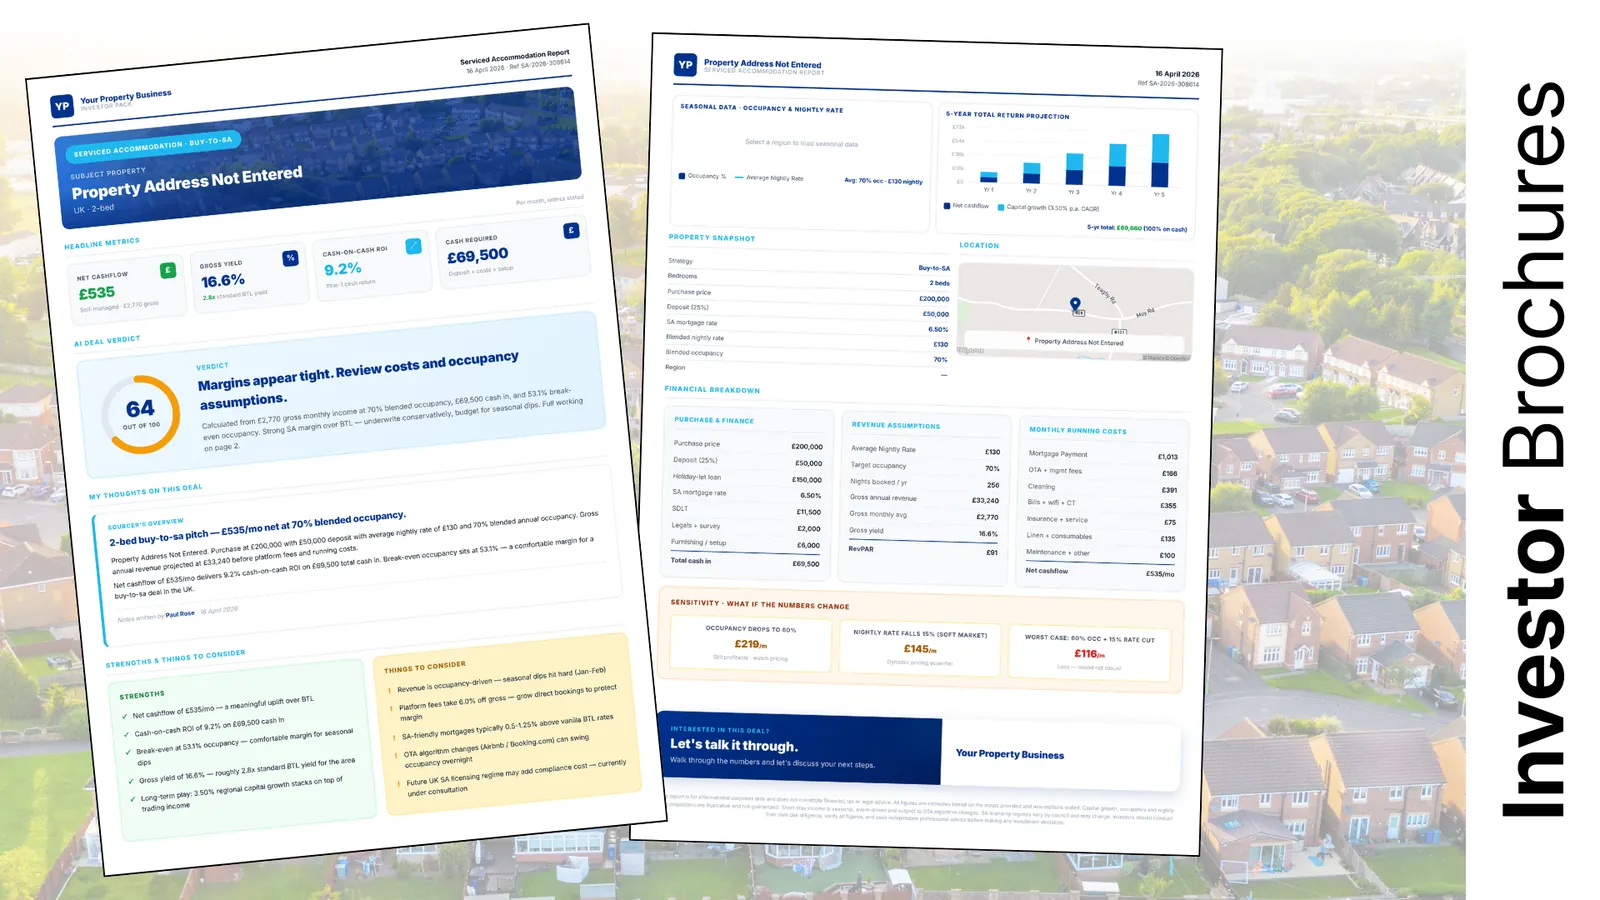Click the 'Investor Brochures' vertical title

tap(1533, 448)
